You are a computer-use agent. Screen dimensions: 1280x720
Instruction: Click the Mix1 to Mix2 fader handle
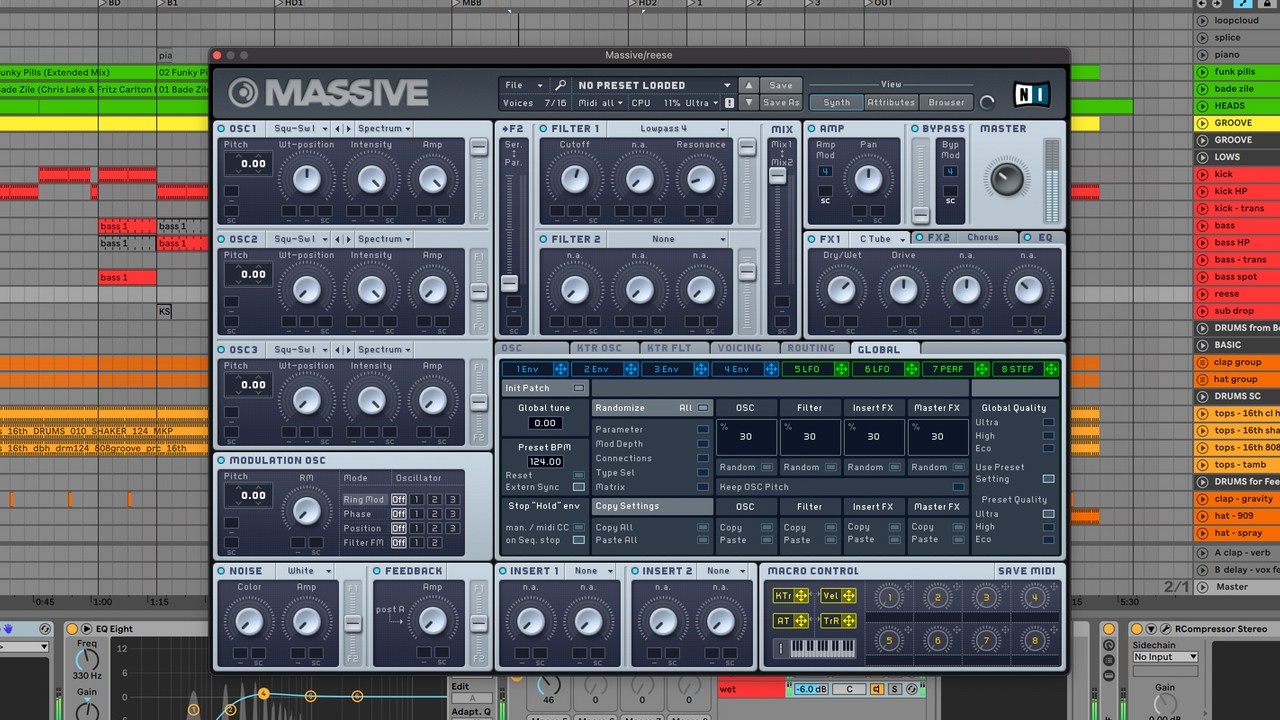point(777,176)
